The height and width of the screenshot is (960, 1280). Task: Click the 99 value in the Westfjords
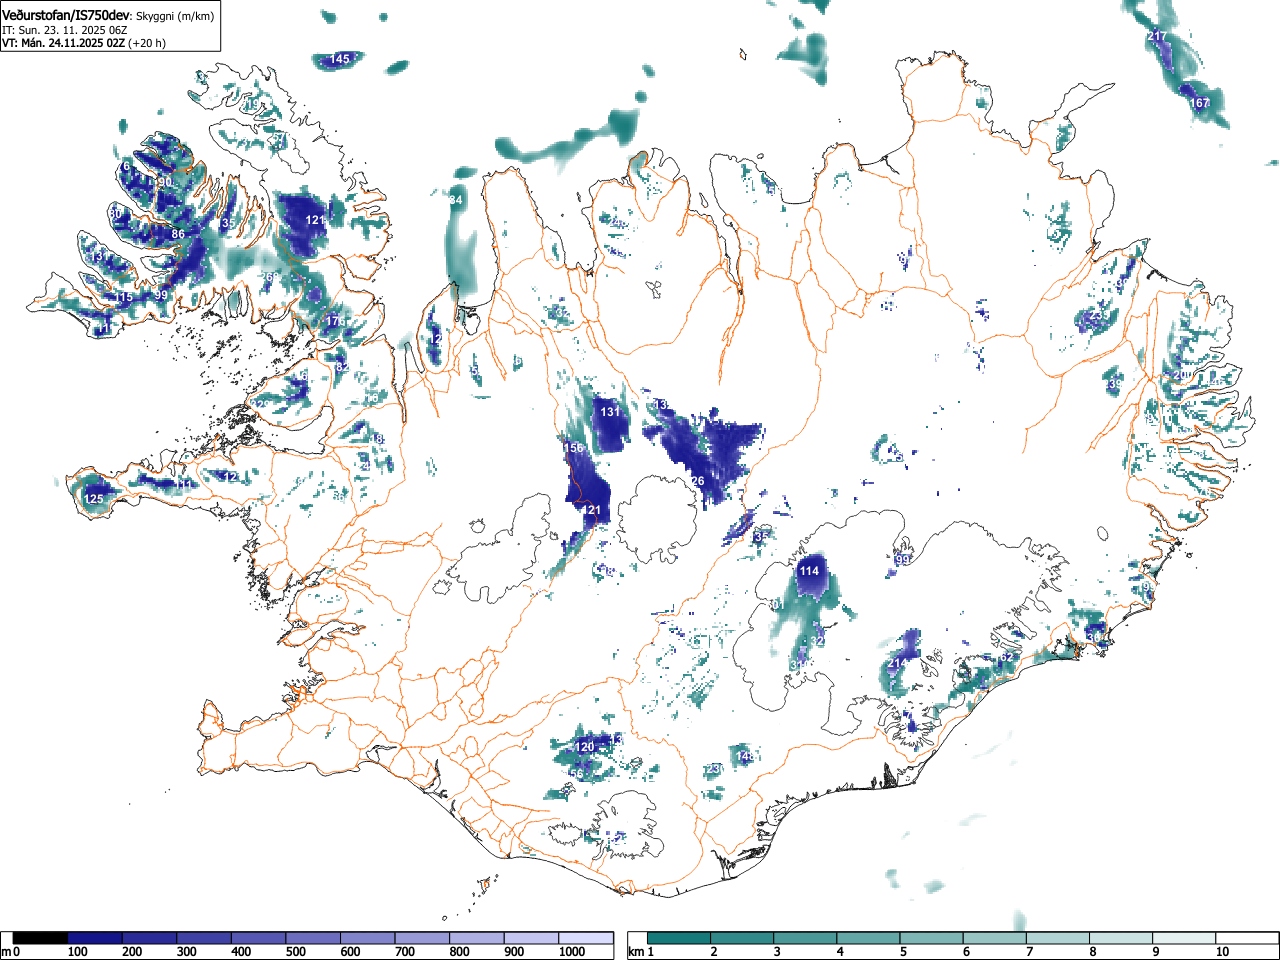pos(161,296)
